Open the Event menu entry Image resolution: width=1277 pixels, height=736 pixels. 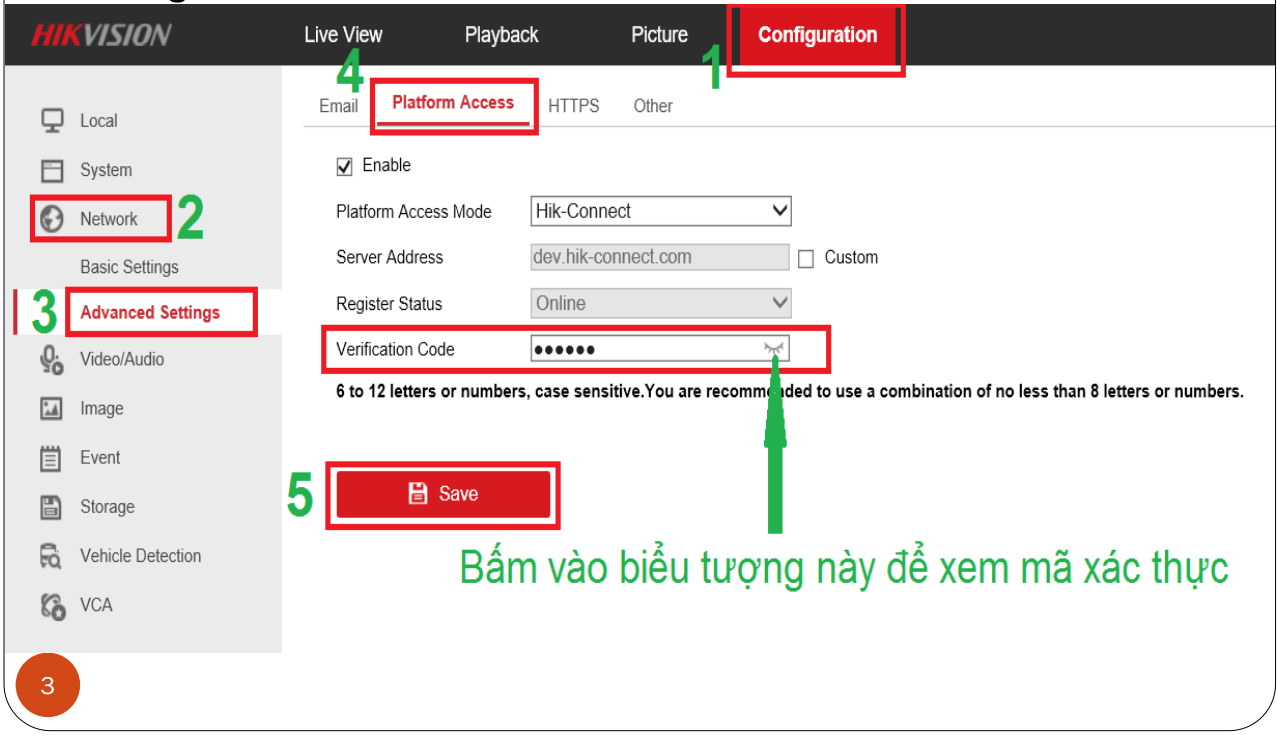pos(100,458)
